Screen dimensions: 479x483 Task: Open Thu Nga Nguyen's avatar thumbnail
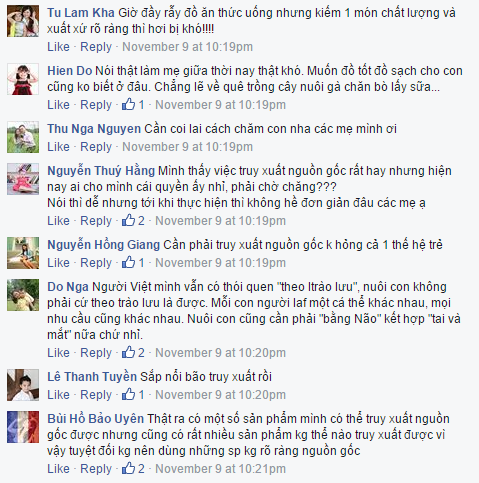click(23, 137)
